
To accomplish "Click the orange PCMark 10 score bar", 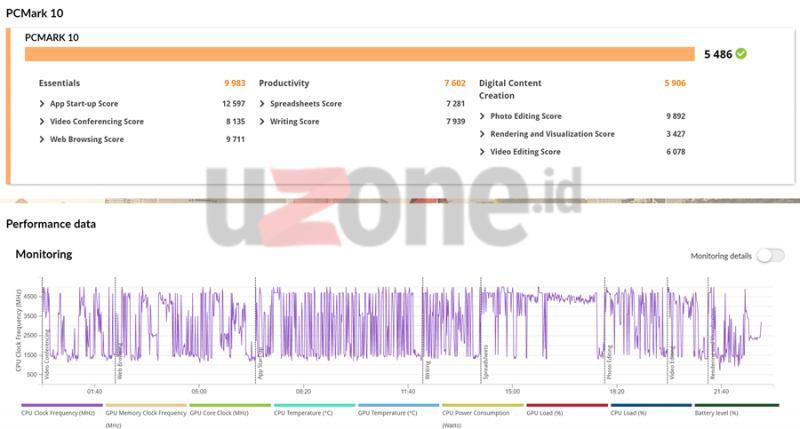I will (360, 54).
